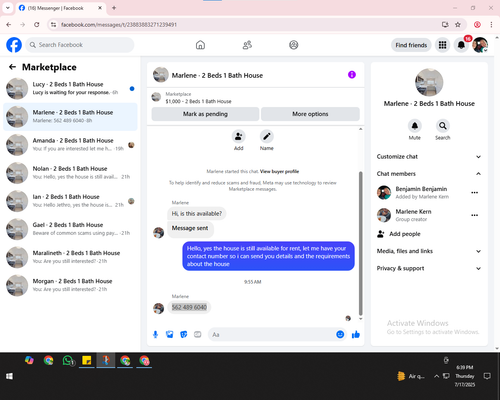Image resolution: width=500 pixels, height=400 pixels.
Task: Open Windows notification center icon
Action: (487, 376)
